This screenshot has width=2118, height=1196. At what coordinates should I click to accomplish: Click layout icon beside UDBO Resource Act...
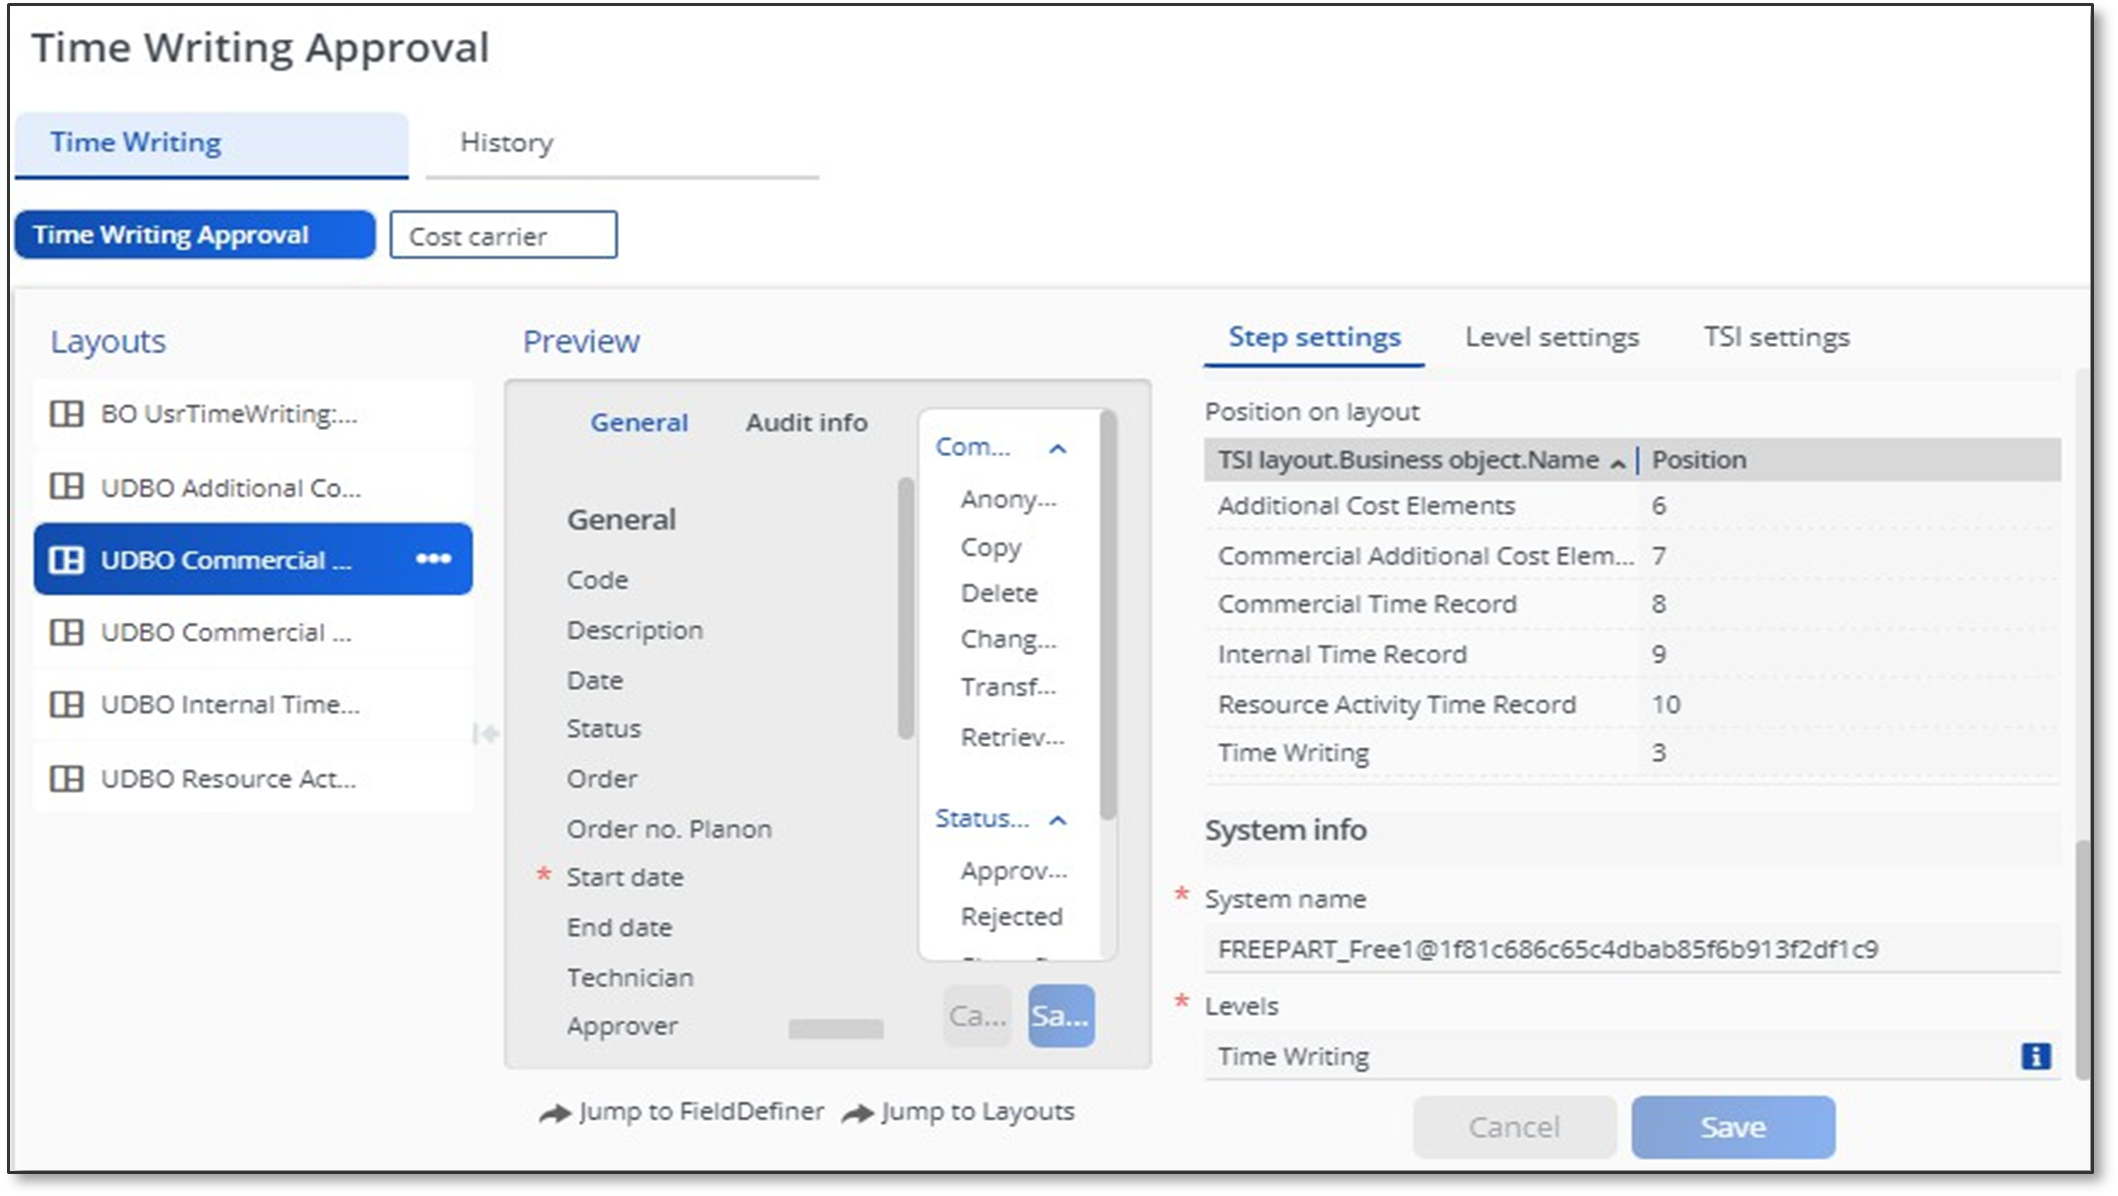(67, 778)
